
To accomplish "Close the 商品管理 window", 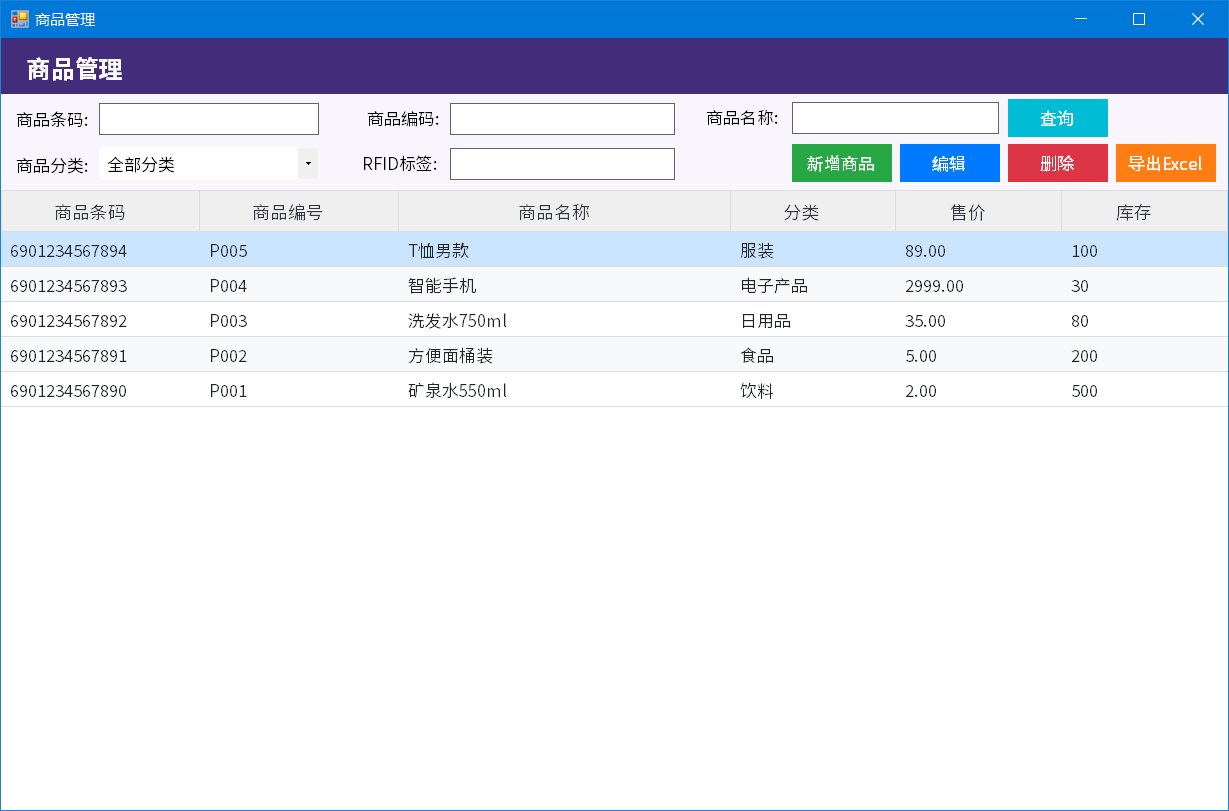I will pos(1197,19).
